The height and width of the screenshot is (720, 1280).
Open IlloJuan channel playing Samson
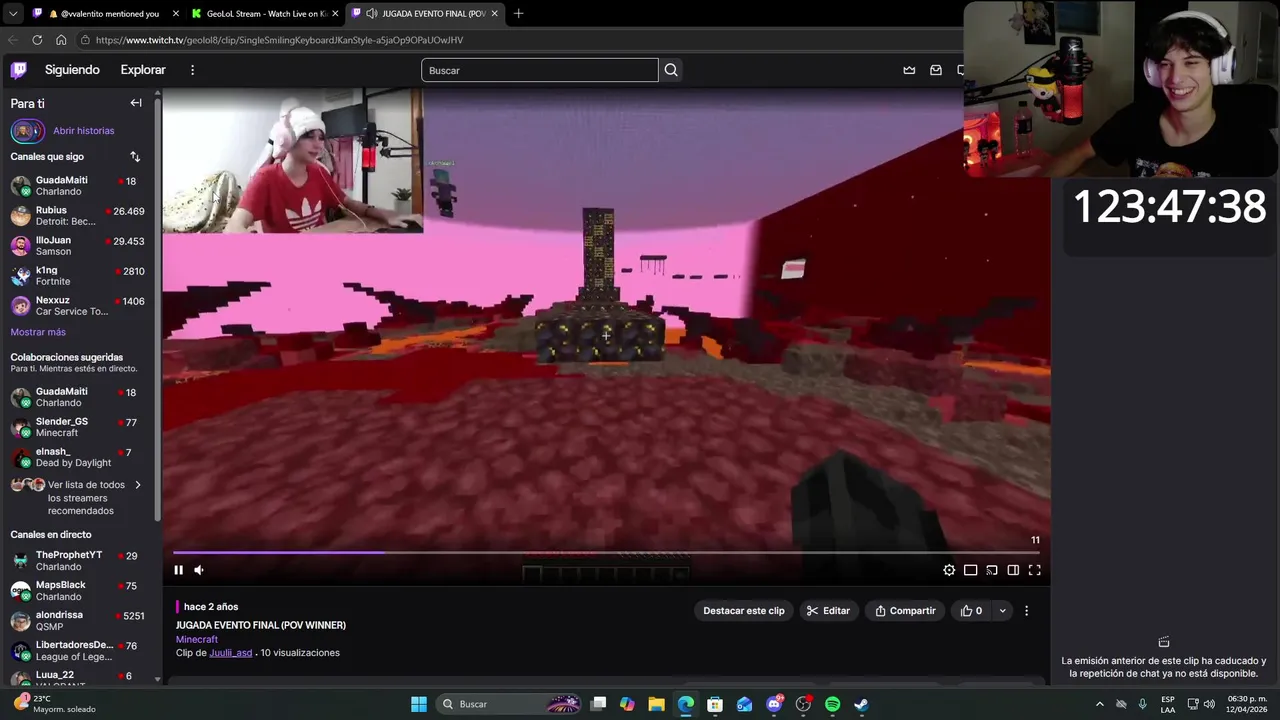point(78,246)
